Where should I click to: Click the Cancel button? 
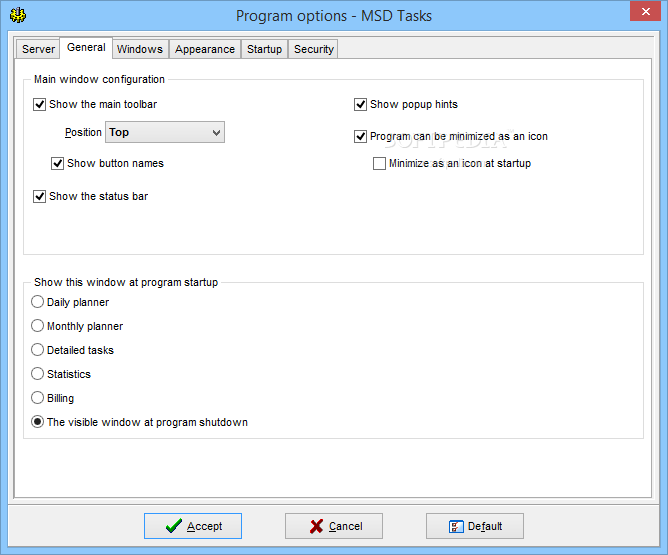334,526
